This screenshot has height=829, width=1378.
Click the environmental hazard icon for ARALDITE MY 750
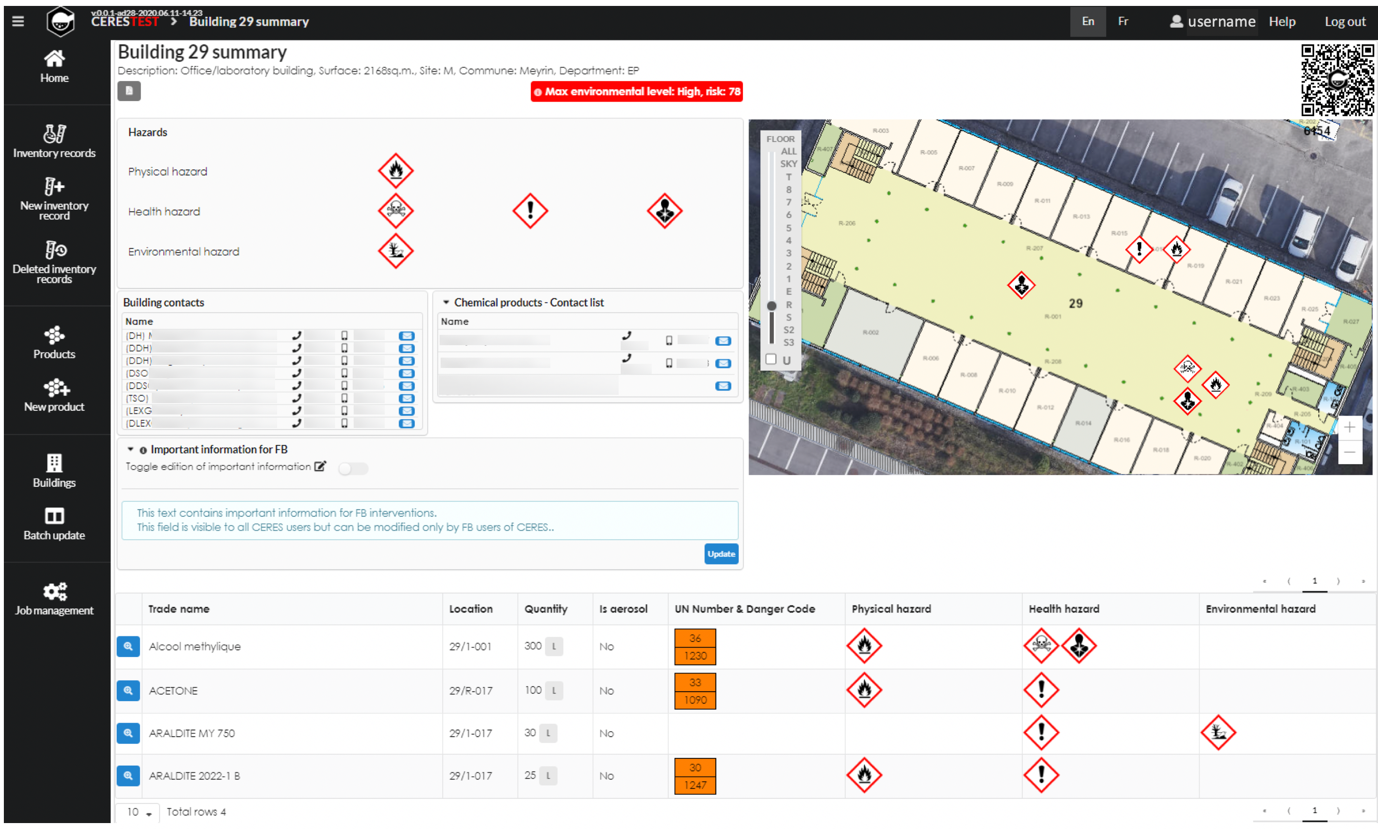(x=1218, y=733)
